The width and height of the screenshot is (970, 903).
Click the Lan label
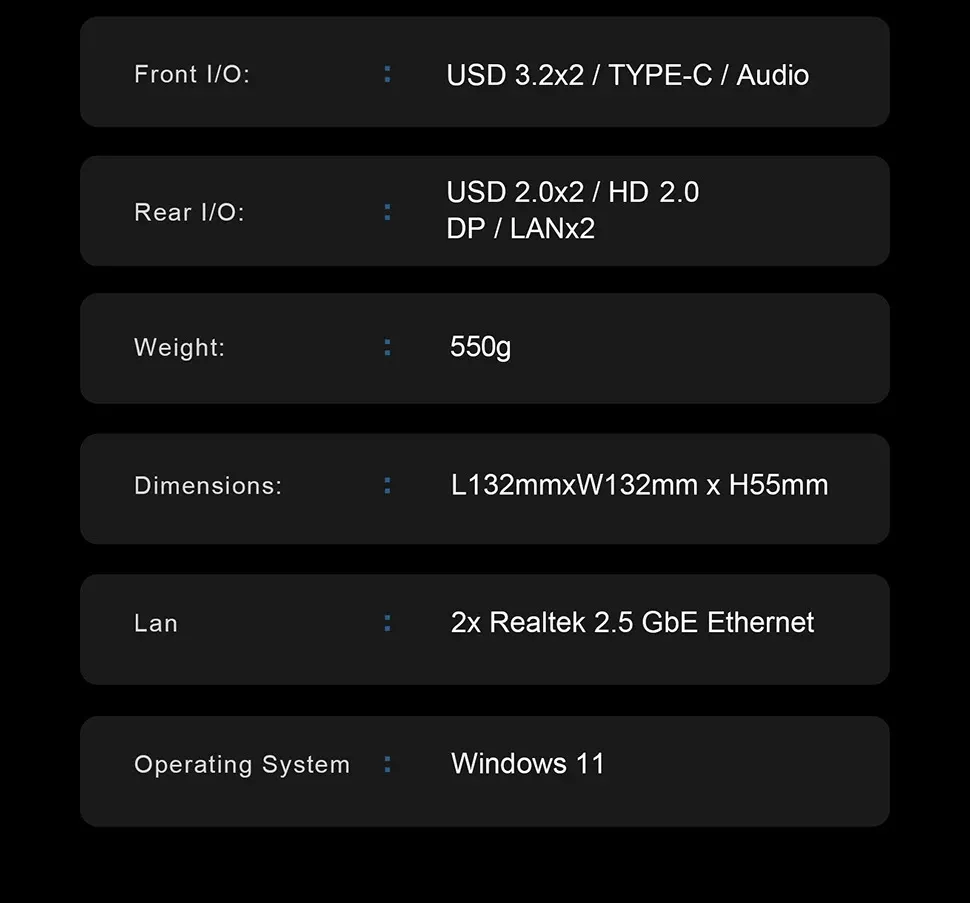(155, 624)
